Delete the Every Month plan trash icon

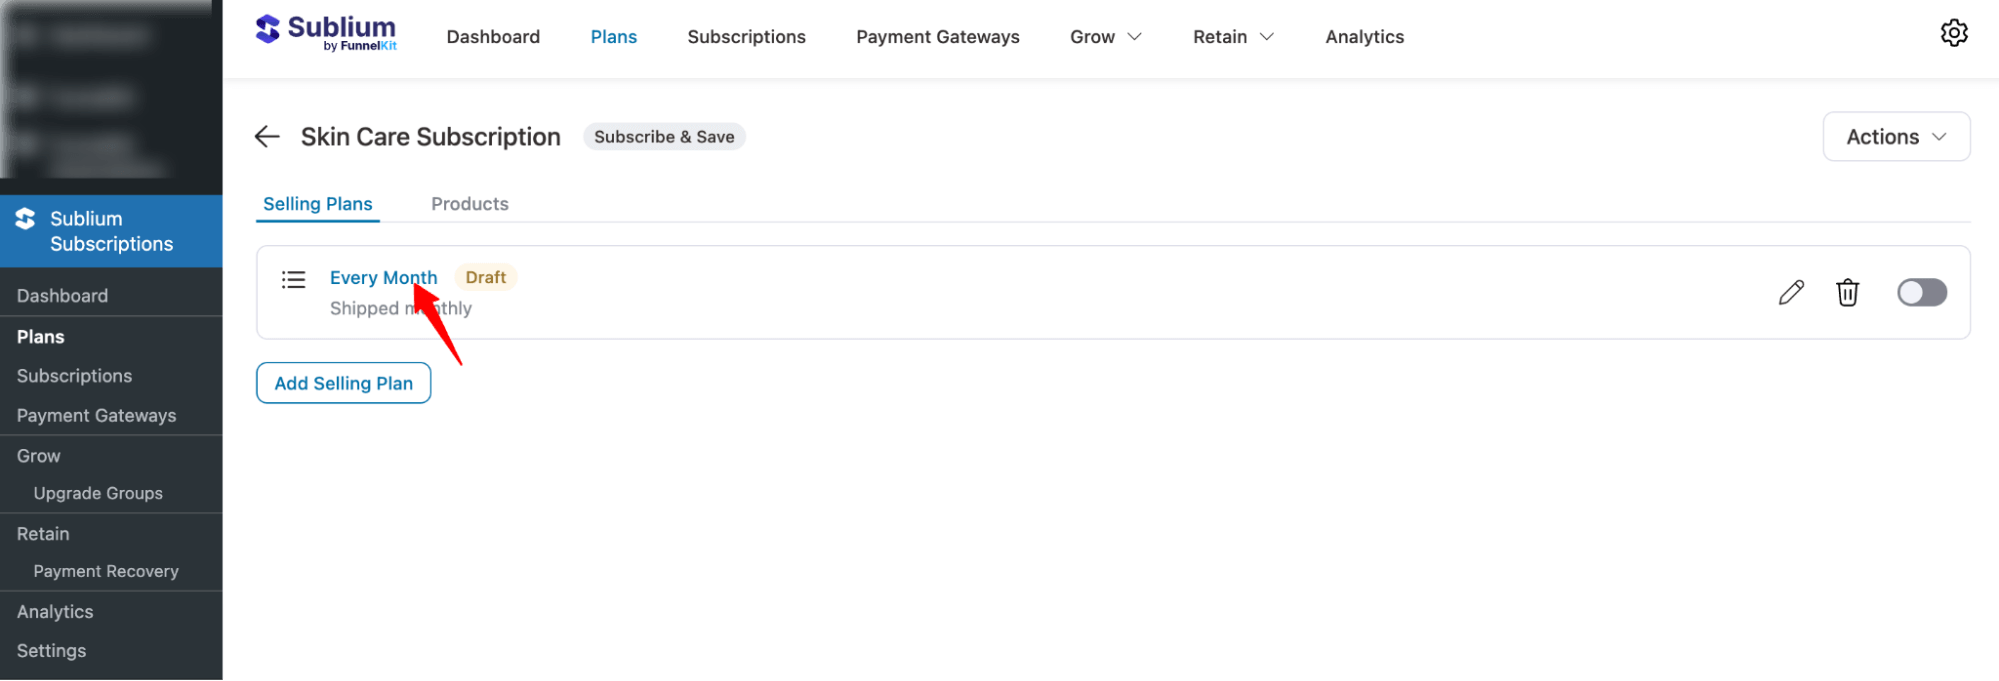pyautogui.click(x=1847, y=292)
